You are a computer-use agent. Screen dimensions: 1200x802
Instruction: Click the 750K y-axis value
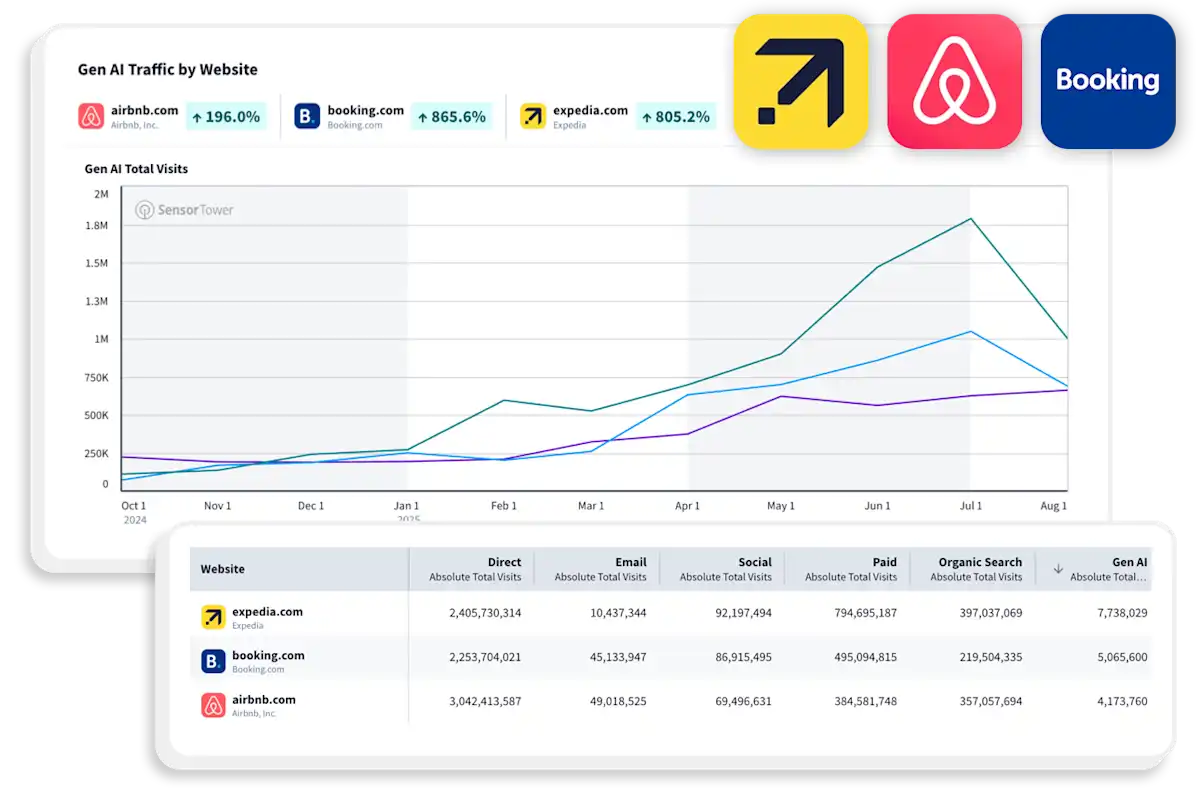(96, 378)
